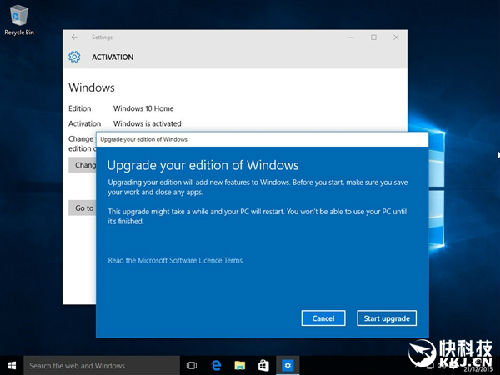
Task: Read the Microsoft Software Licence Terms link
Action: pyautogui.click(x=175, y=260)
